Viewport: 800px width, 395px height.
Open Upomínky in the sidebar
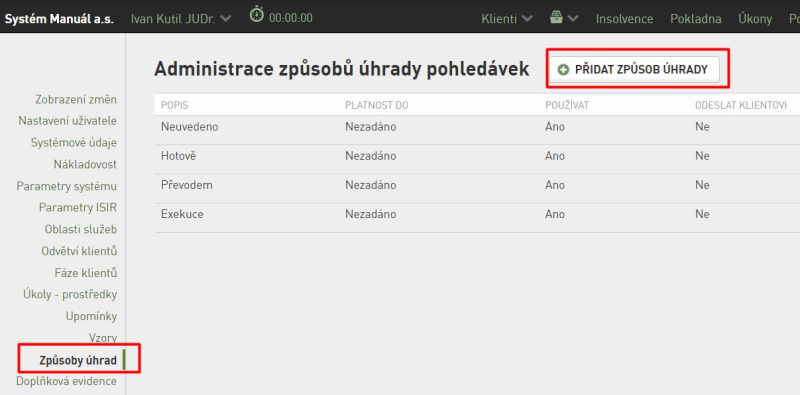click(x=91, y=316)
